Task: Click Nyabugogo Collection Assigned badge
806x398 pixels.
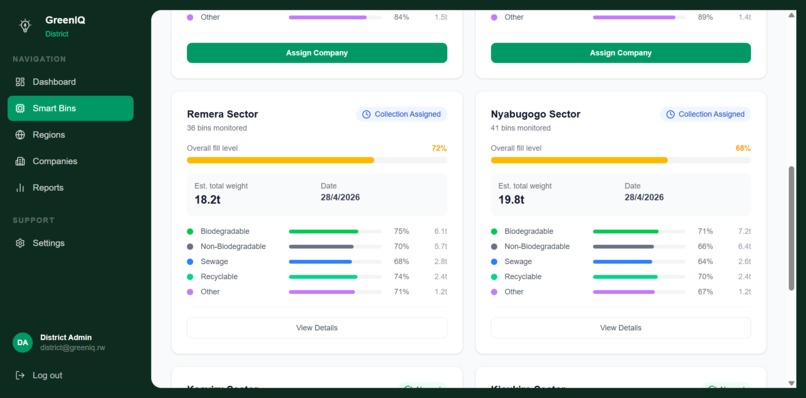Action: coord(705,114)
